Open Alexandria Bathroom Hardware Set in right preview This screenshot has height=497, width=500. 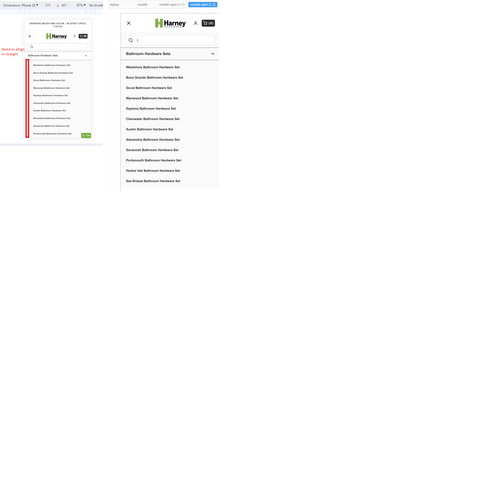pos(153,140)
